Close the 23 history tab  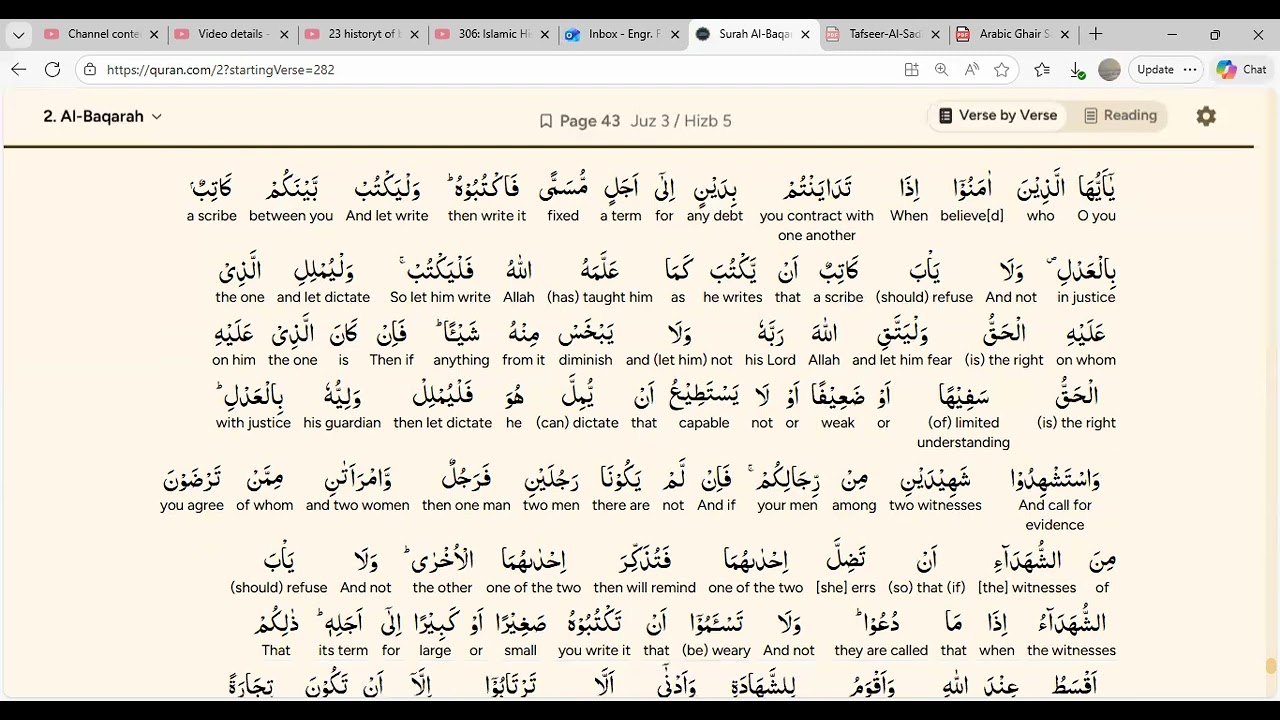(x=414, y=34)
